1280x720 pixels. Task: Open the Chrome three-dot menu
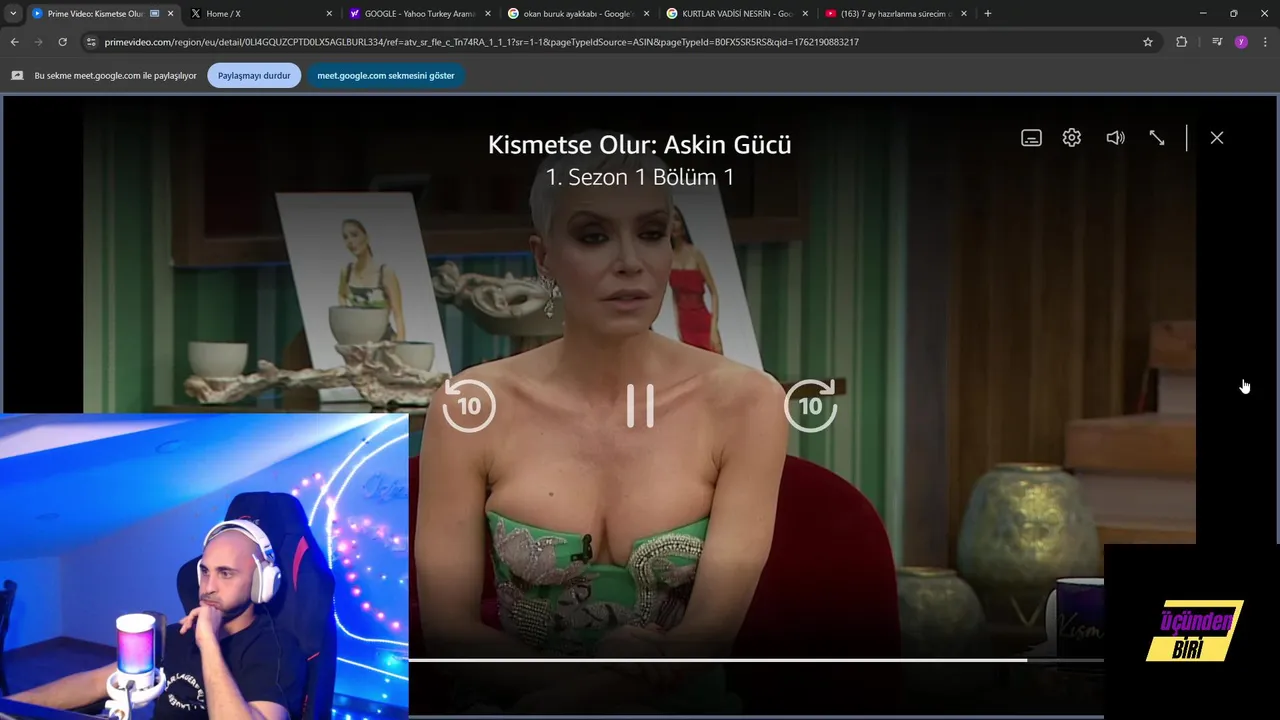(x=1265, y=42)
